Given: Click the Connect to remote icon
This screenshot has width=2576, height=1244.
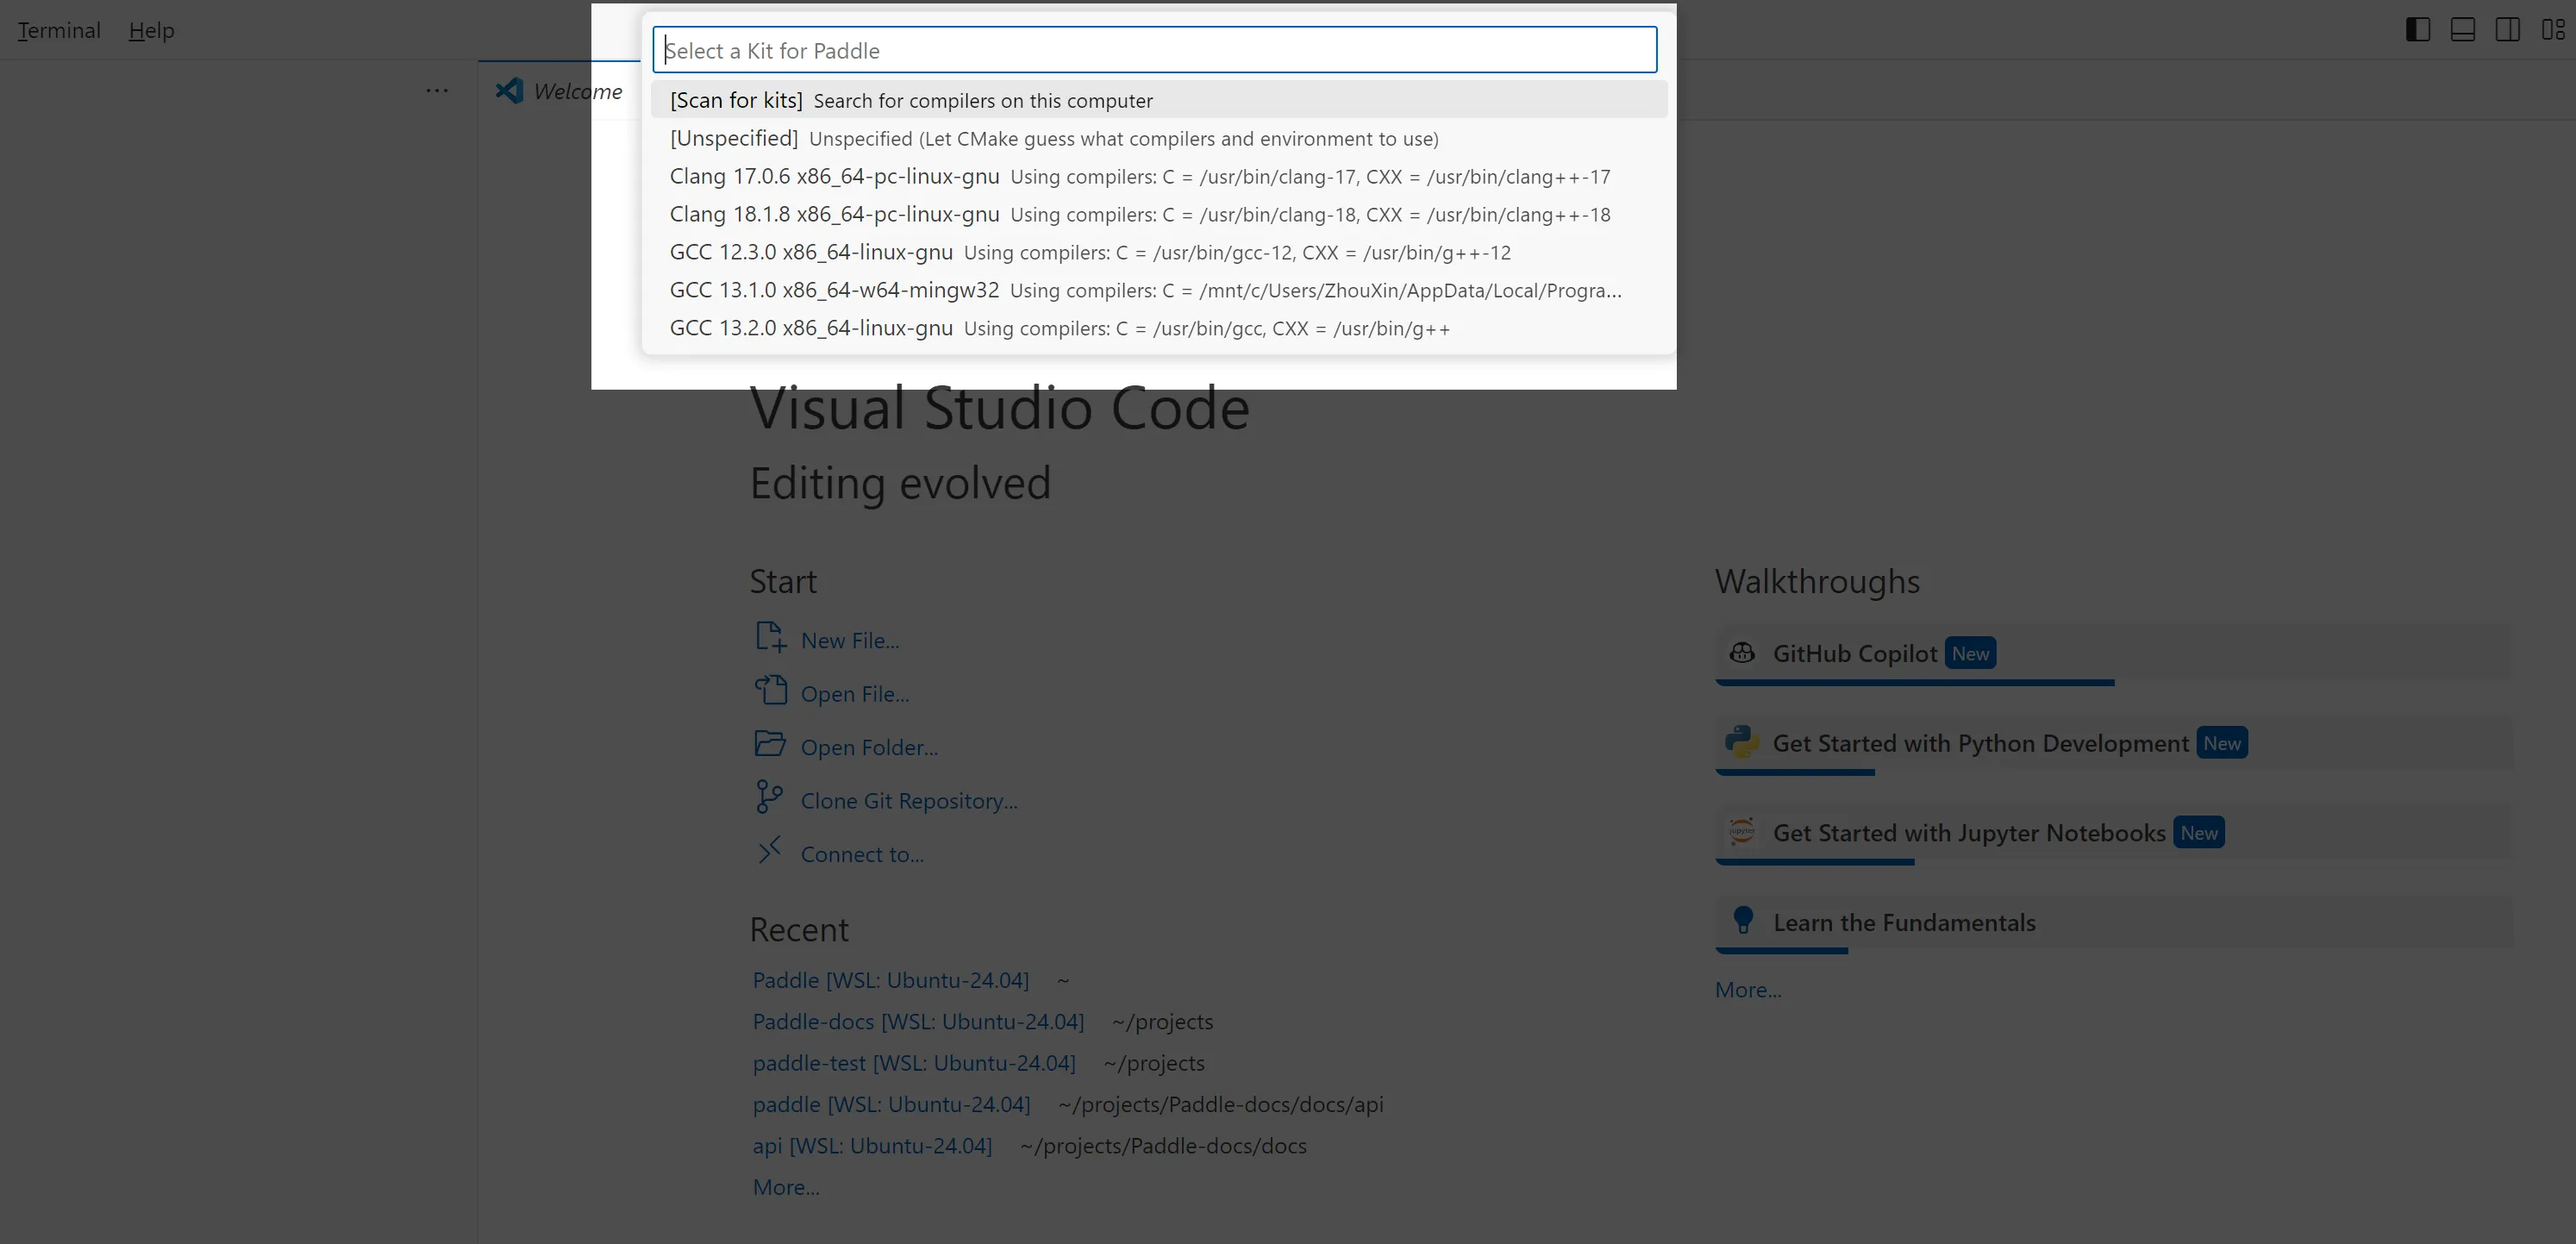Looking at the screenshot, I should pyautogui.click(x=769, y=851).
